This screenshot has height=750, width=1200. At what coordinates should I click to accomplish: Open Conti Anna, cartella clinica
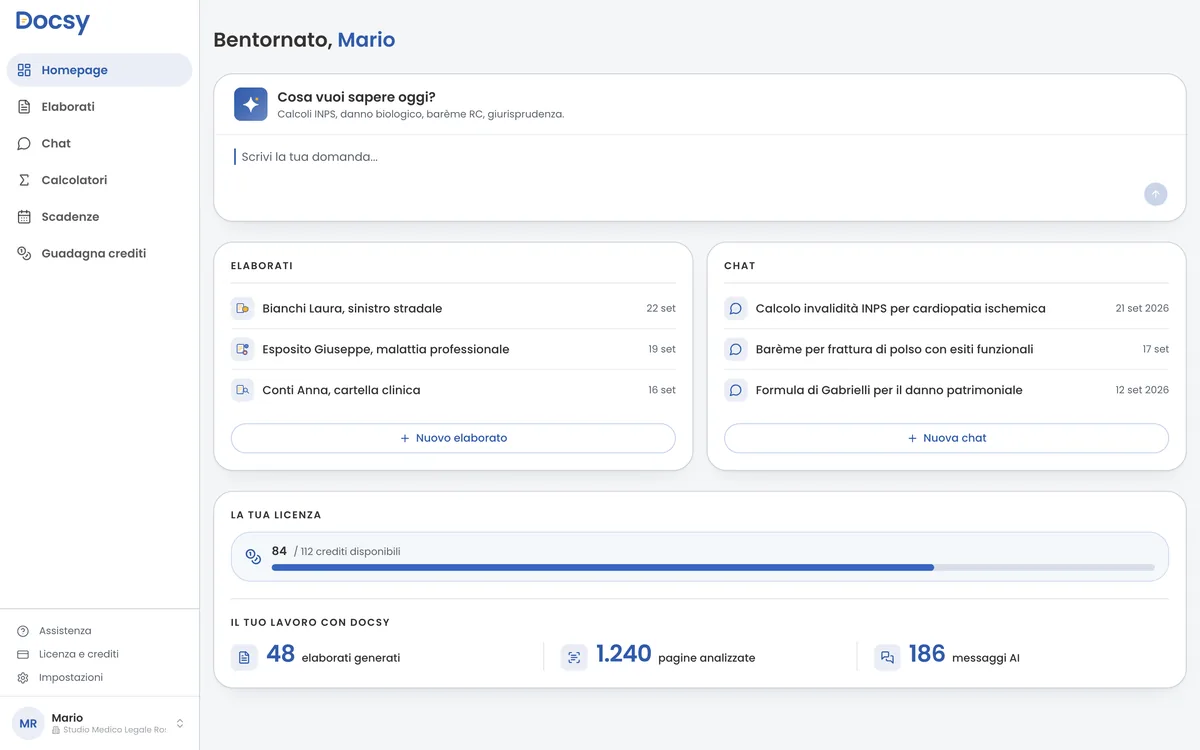pyautogui.click(x=453, y=390)
